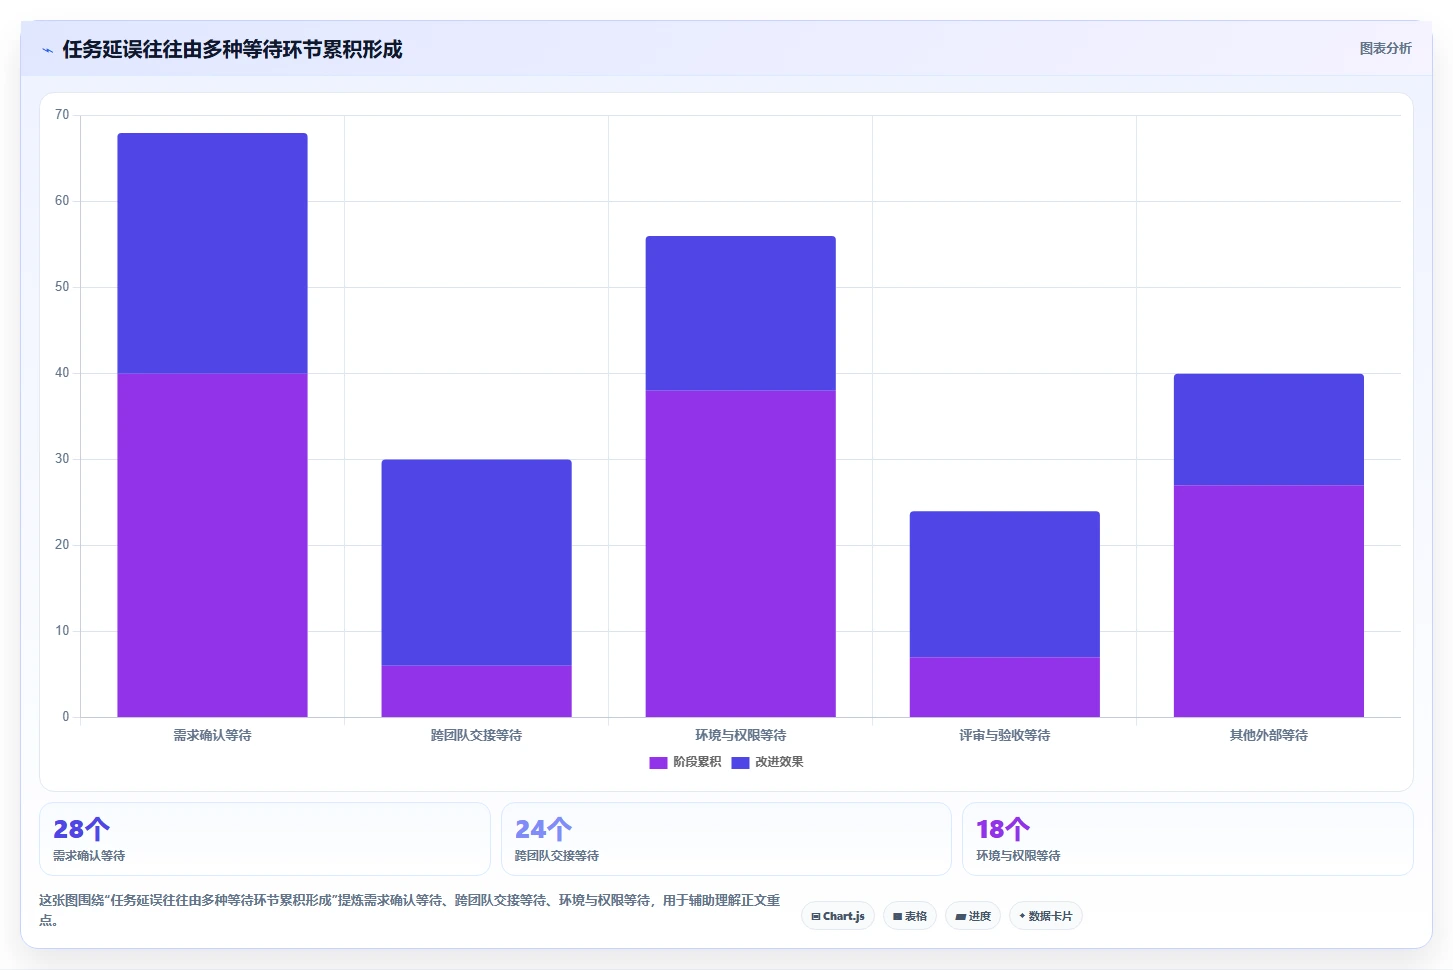Click the chart title 任务延误往往由多种等待环节累积形成
This screenshot has height=970, width=1453.
click(x=232, y=49)
